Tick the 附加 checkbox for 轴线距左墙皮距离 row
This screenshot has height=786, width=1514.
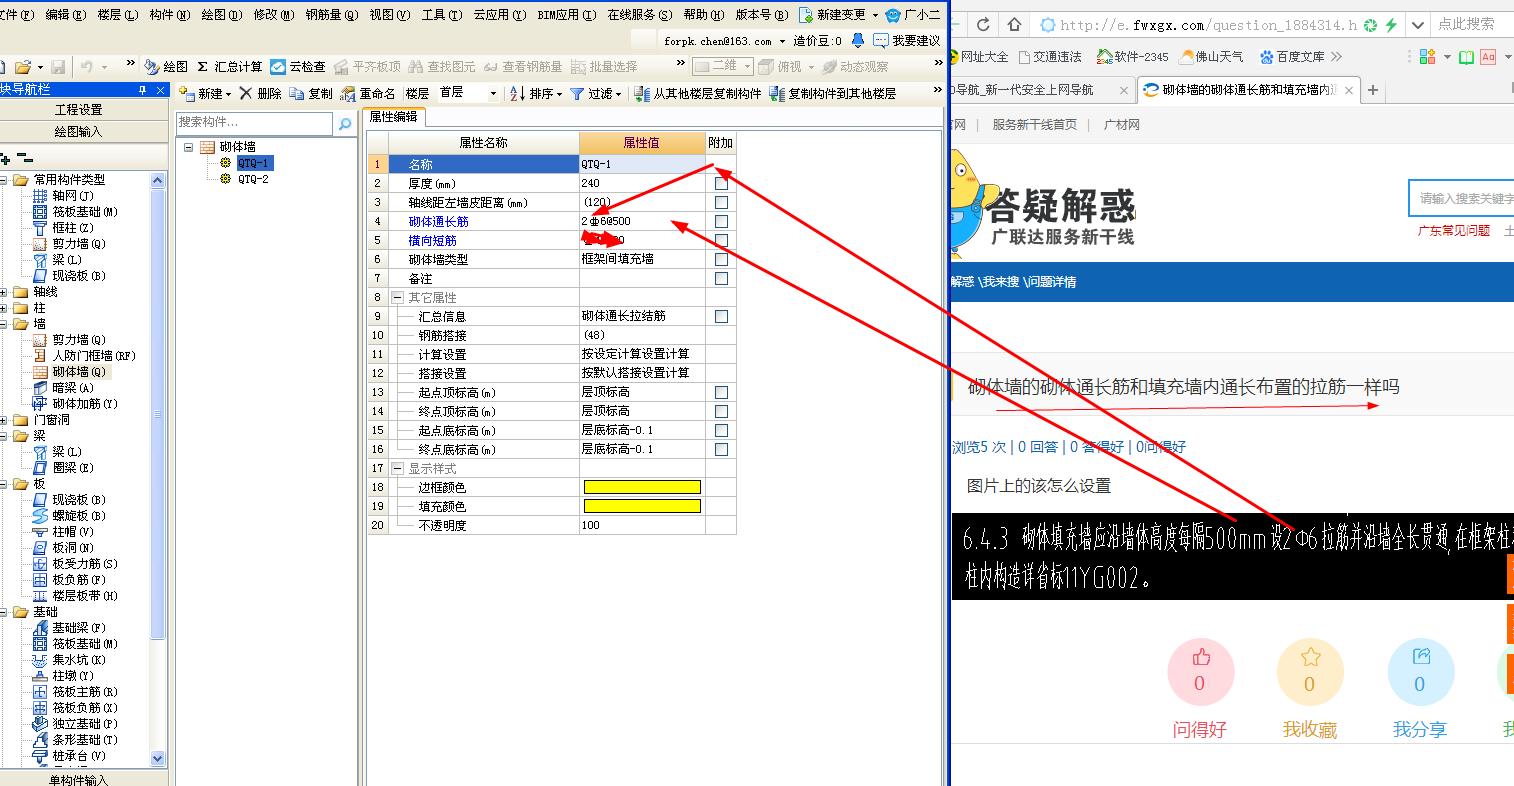click(721, 203)
